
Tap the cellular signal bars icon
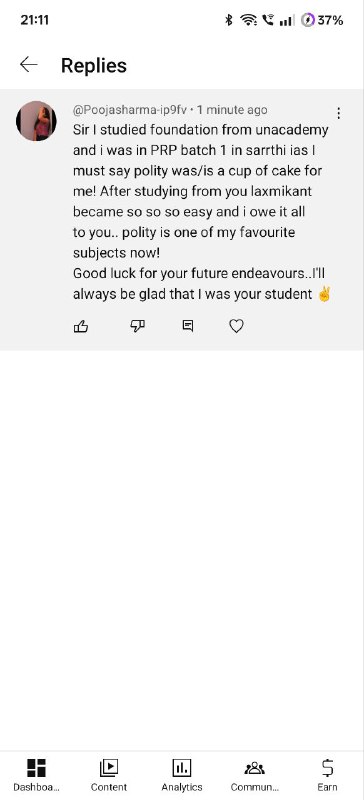click(287, 20)
